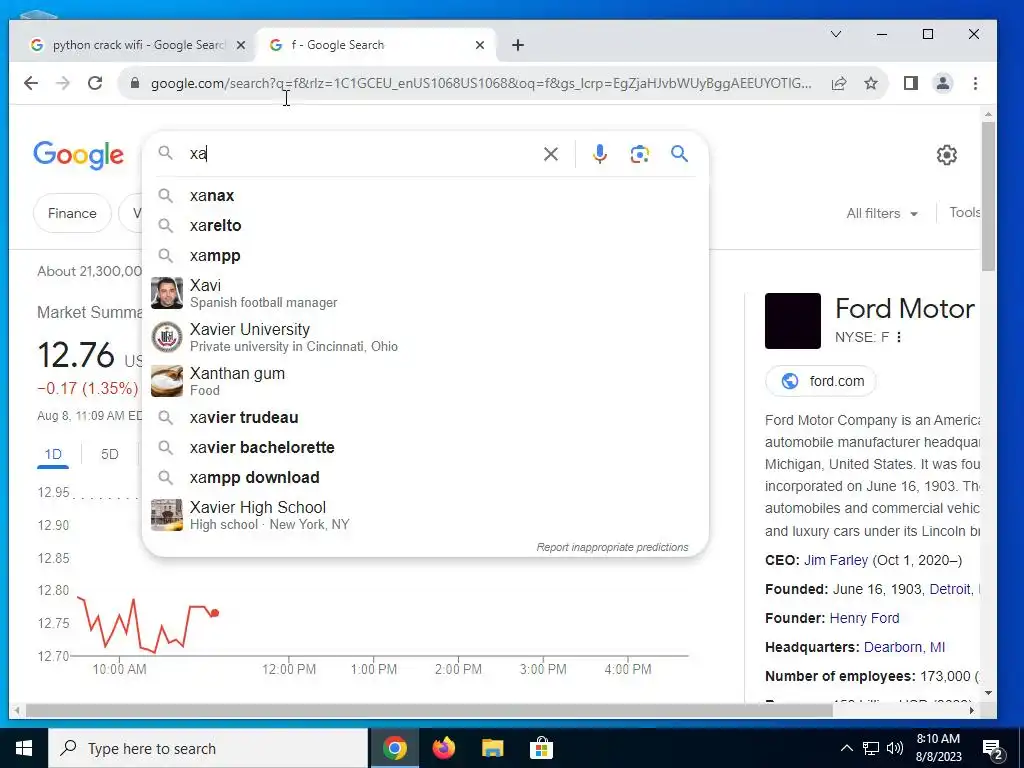Image resolution: width=1024 pixels, height=768 pixels.
Task: Reload the current page
Action: pos(95,83)
